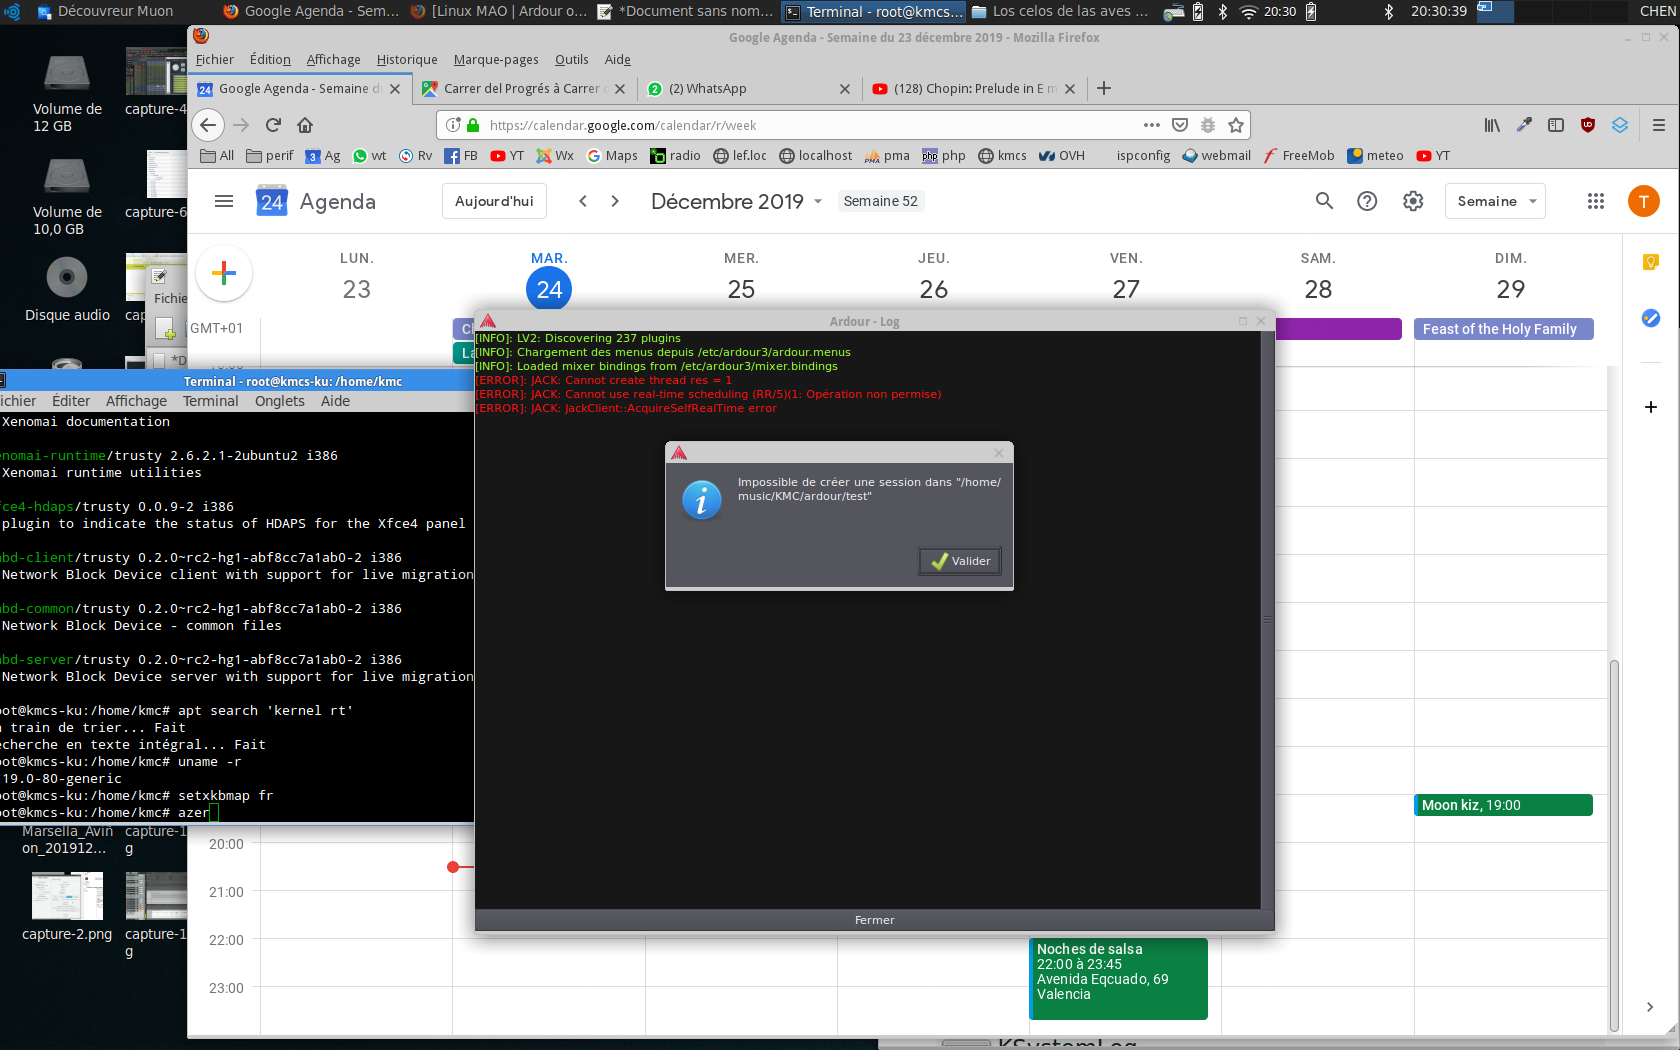Close the Google Agenda tab

395,89
